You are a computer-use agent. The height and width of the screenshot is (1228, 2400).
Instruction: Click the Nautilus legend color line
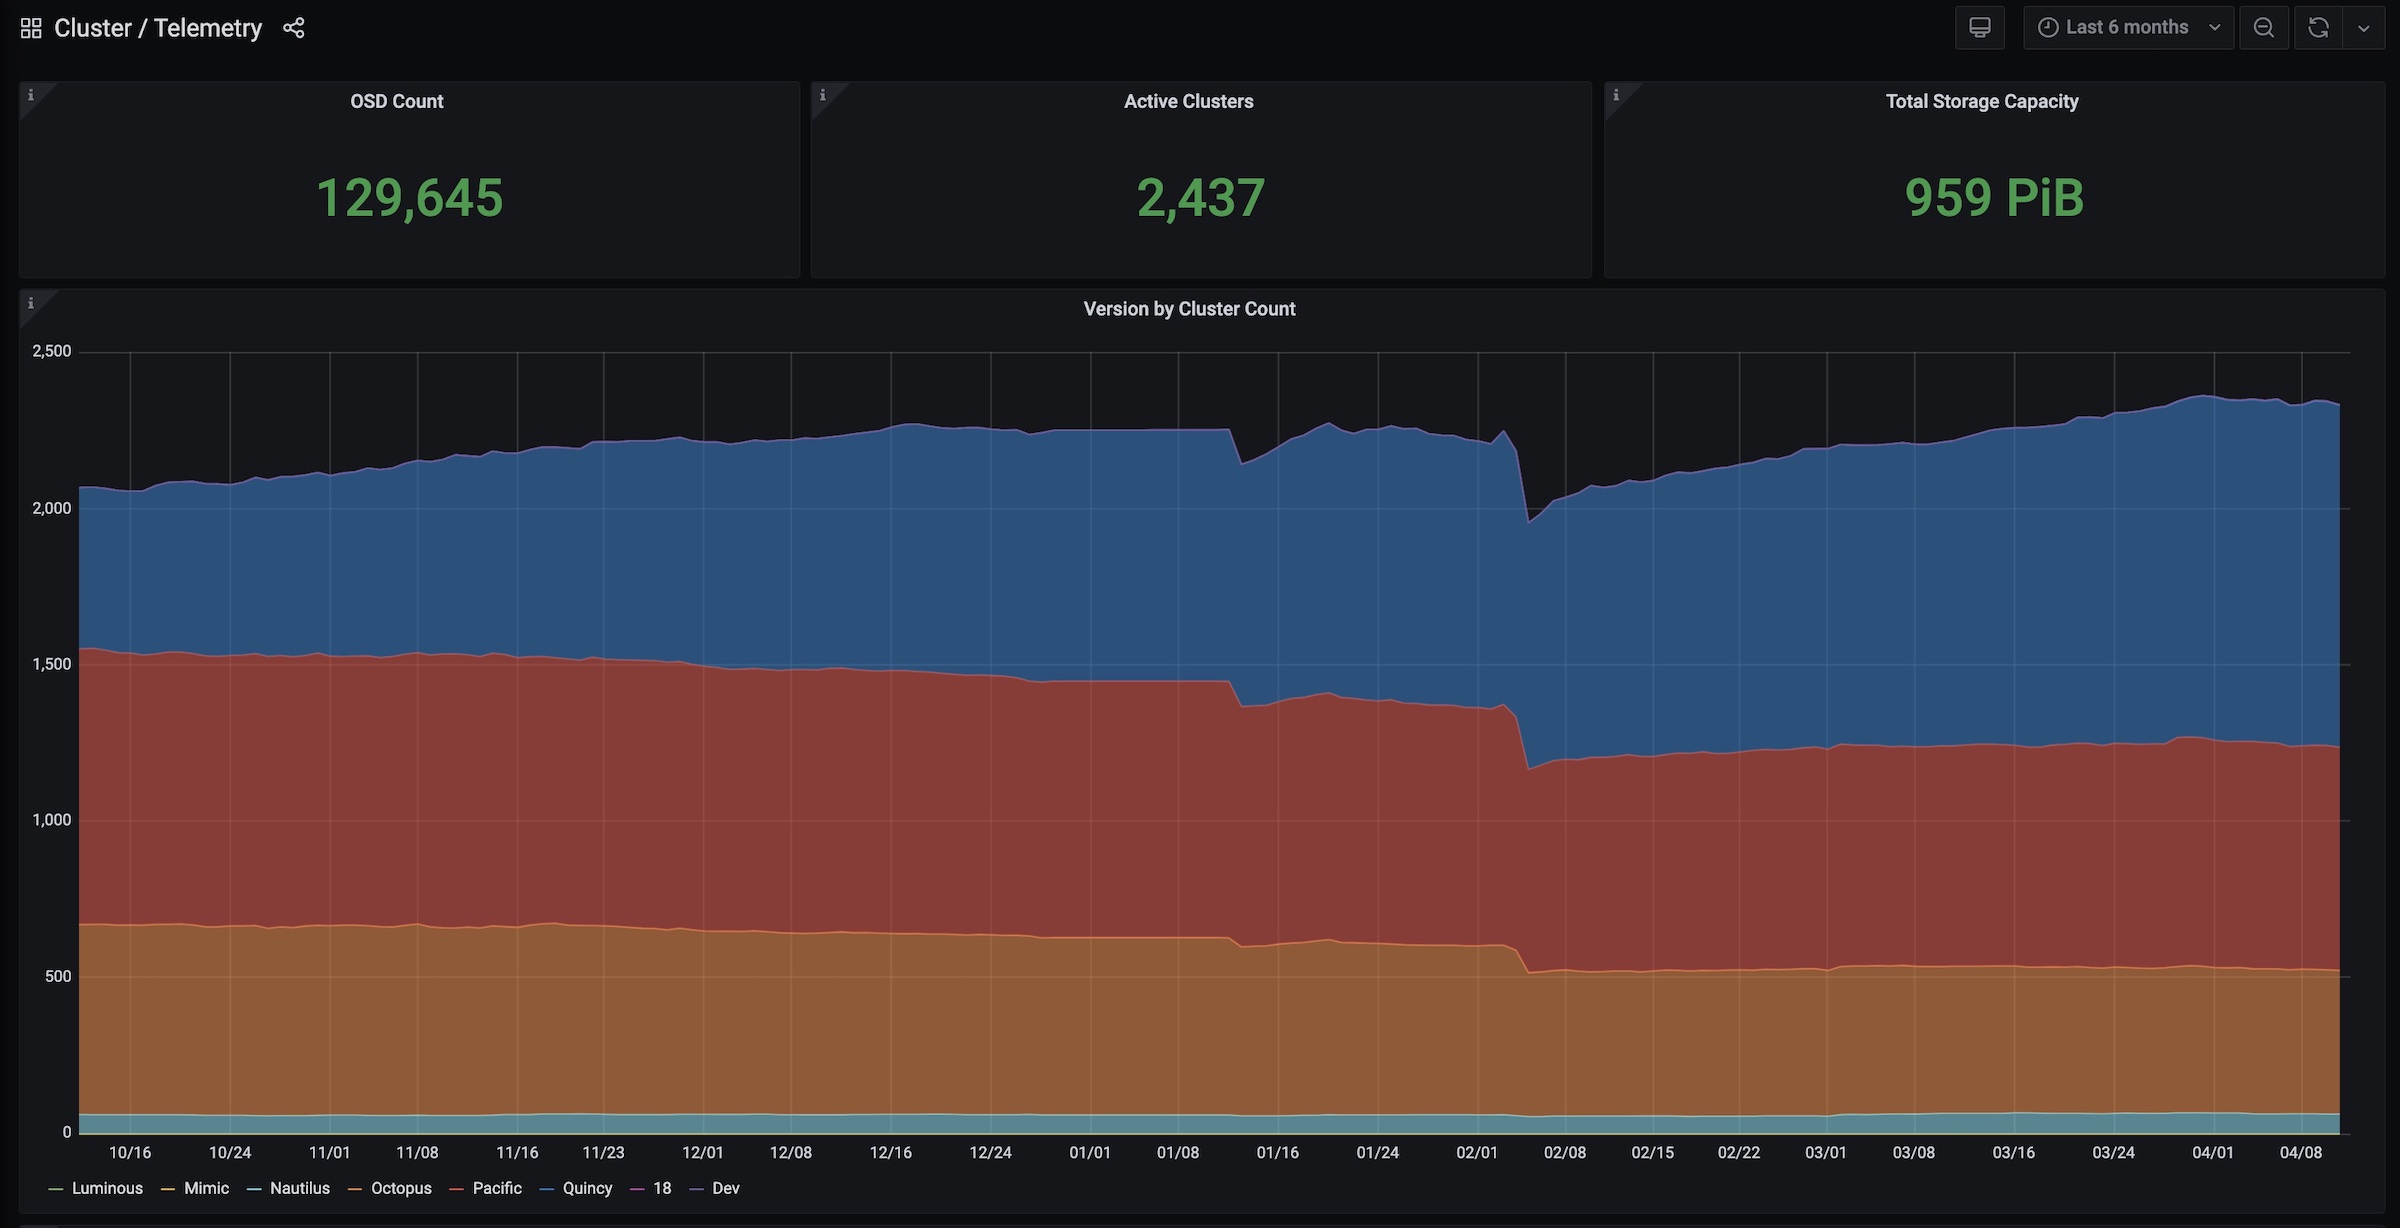pos(254,1189)
